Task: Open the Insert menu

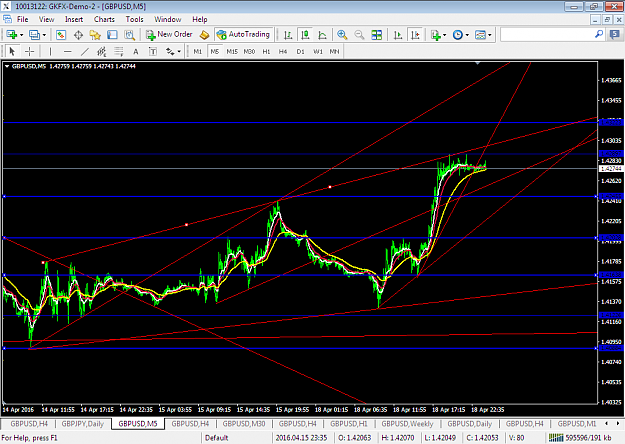Action: (x=74, y=19)
